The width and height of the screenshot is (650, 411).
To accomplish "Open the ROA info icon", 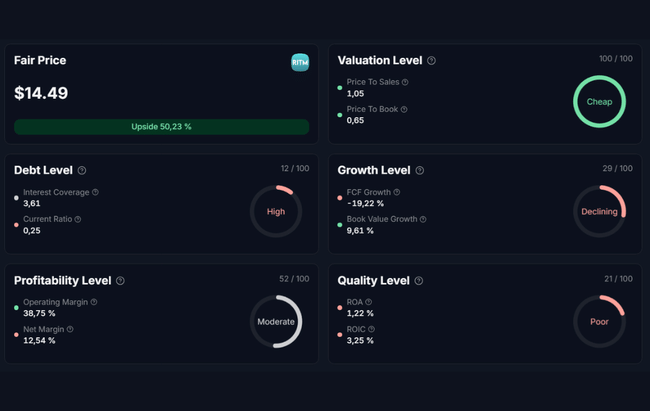I will (x=369, y=302).
